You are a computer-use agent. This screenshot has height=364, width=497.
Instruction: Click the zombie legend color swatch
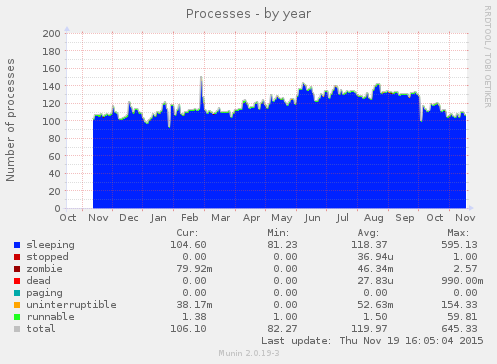point(17,269)
